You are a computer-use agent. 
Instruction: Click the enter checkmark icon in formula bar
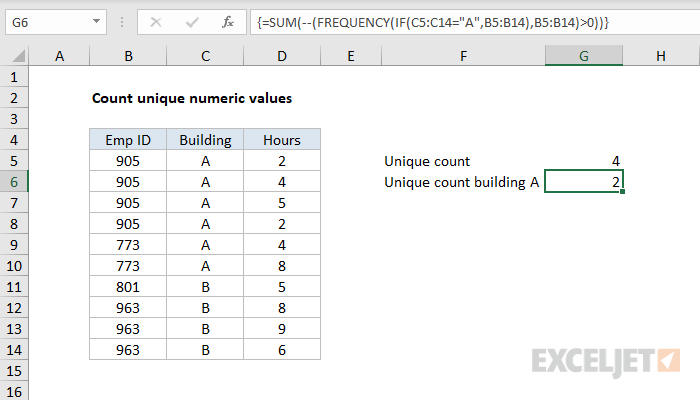click(190, 21)
